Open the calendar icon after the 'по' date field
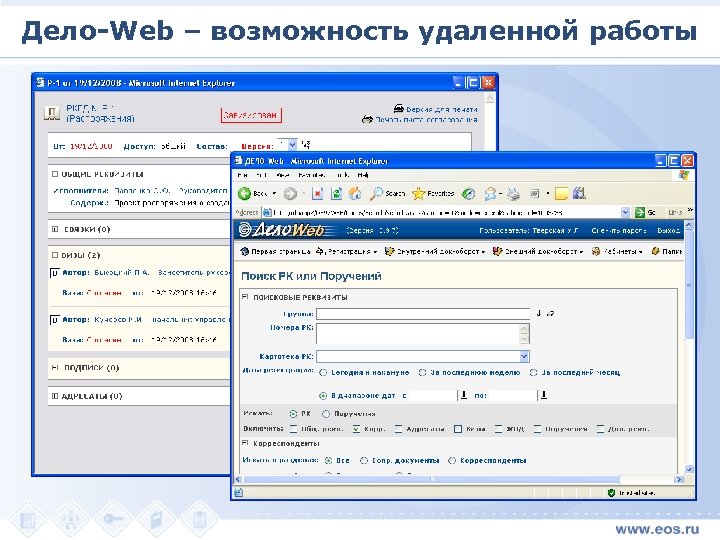Screen dimensions: 720x540 [x=544, y=395]
